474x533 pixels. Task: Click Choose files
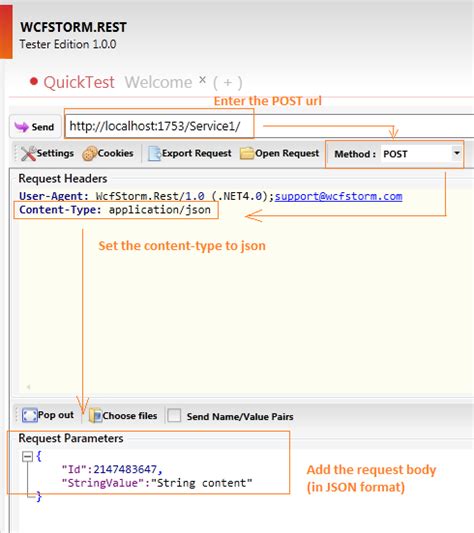coord(123,415)
